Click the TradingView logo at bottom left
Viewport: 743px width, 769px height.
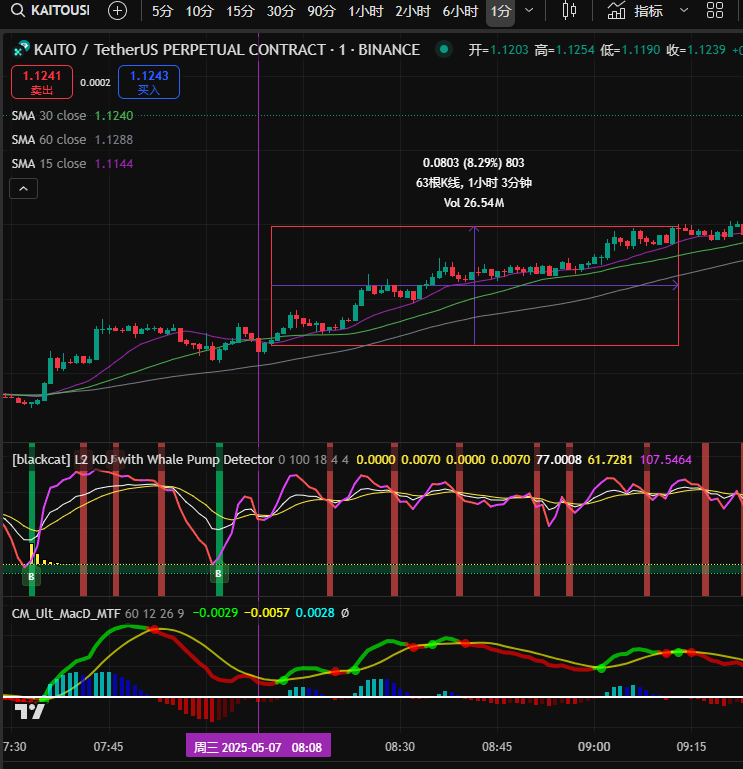coord(30,711)
